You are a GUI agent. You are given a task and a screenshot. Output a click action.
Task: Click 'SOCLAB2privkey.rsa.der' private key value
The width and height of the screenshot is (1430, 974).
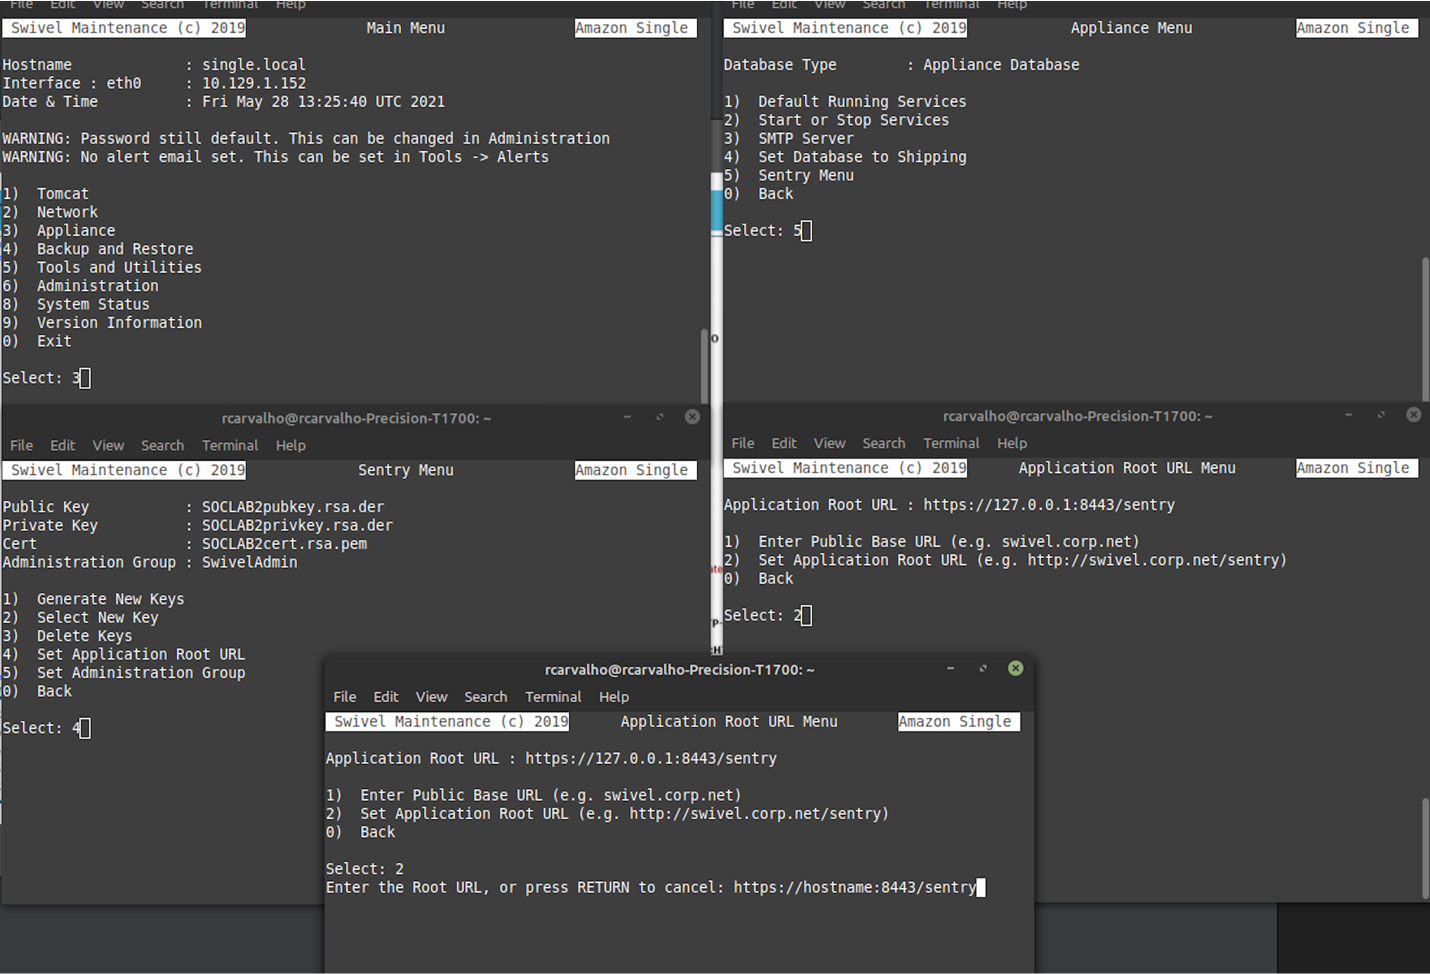click(x=297, y=526)
